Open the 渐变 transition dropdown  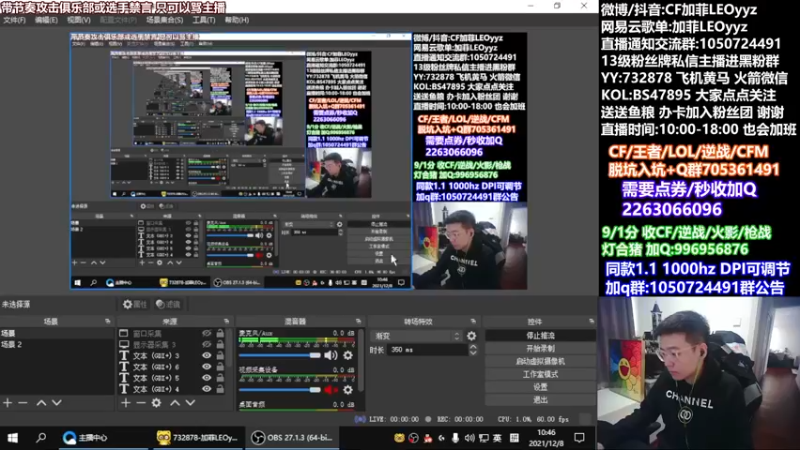click(x=417, y=336)
